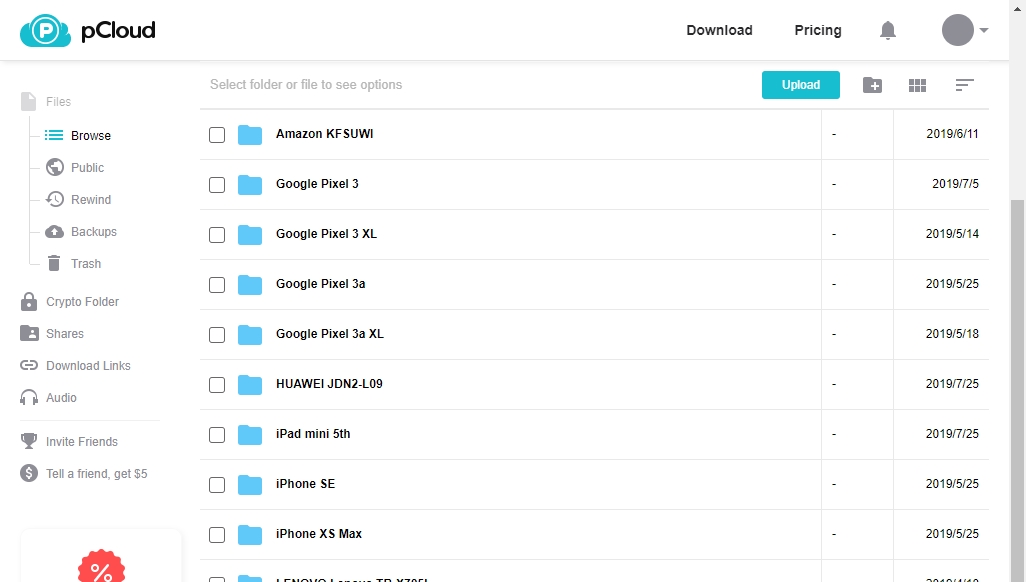Open the Google Pixel 3a XL folder name
Viewport: 1026px width, 582px height.
(x=330, y=334)
